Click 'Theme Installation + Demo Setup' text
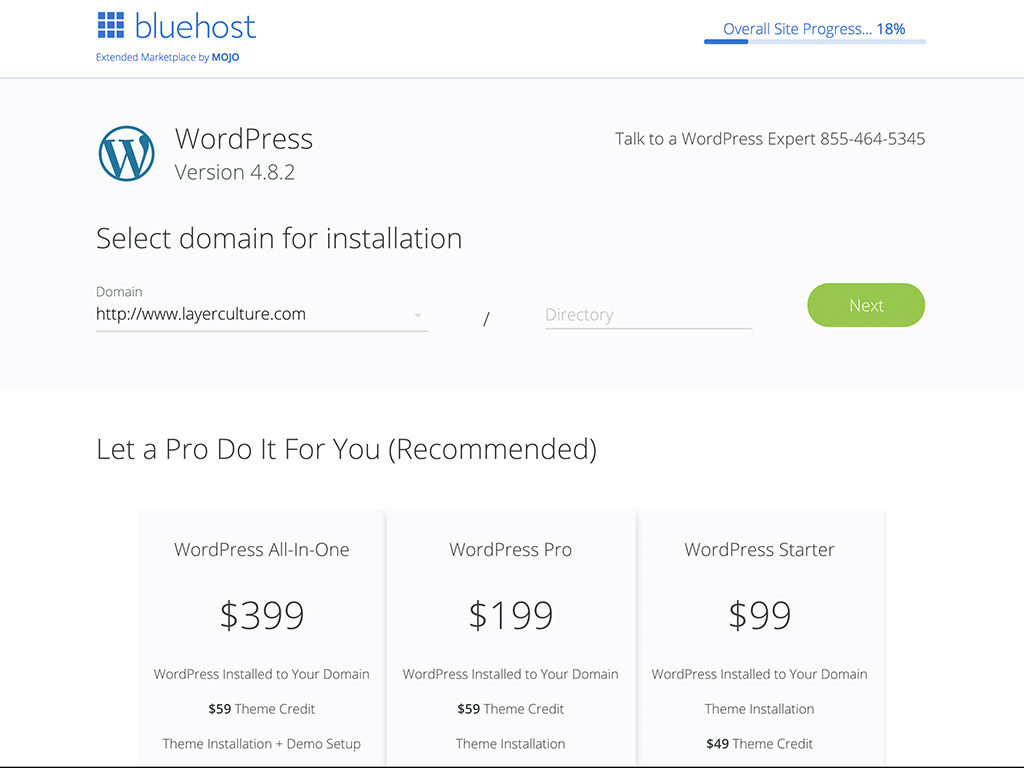1024x768 pixels. pyautogui.click(x=261, y=743)
